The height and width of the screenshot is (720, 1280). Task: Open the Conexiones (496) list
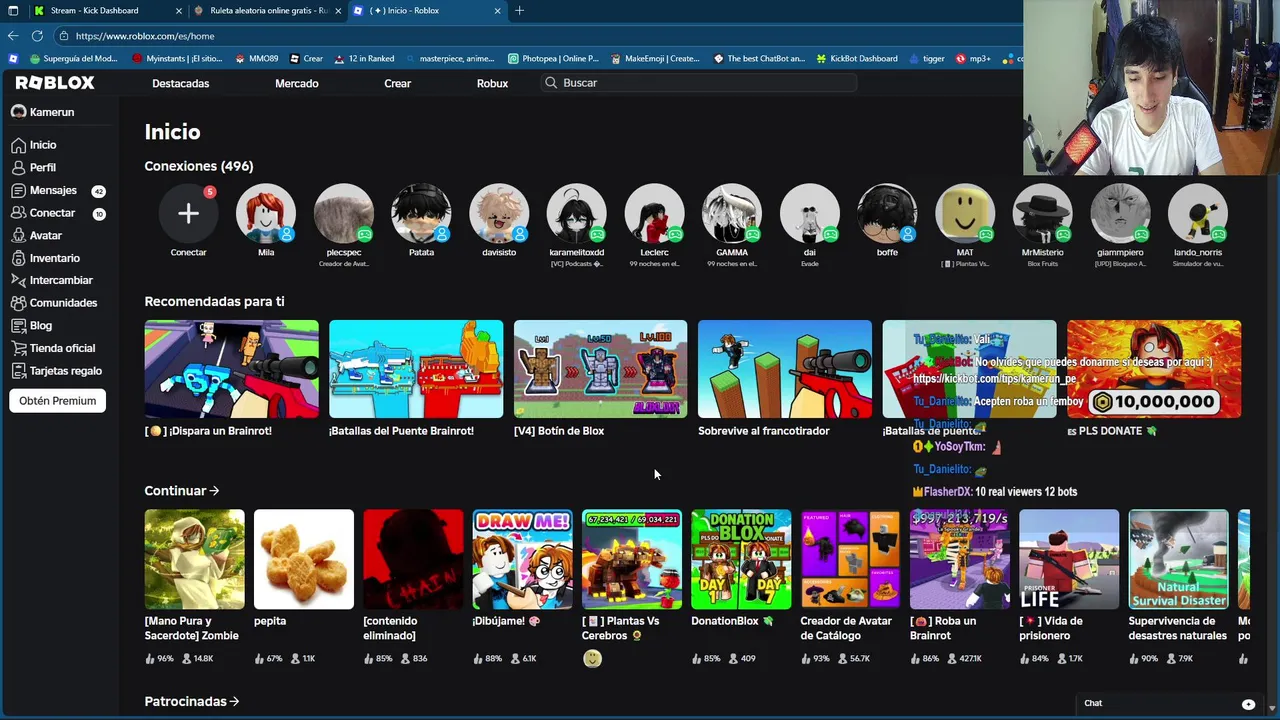(199, 166)
